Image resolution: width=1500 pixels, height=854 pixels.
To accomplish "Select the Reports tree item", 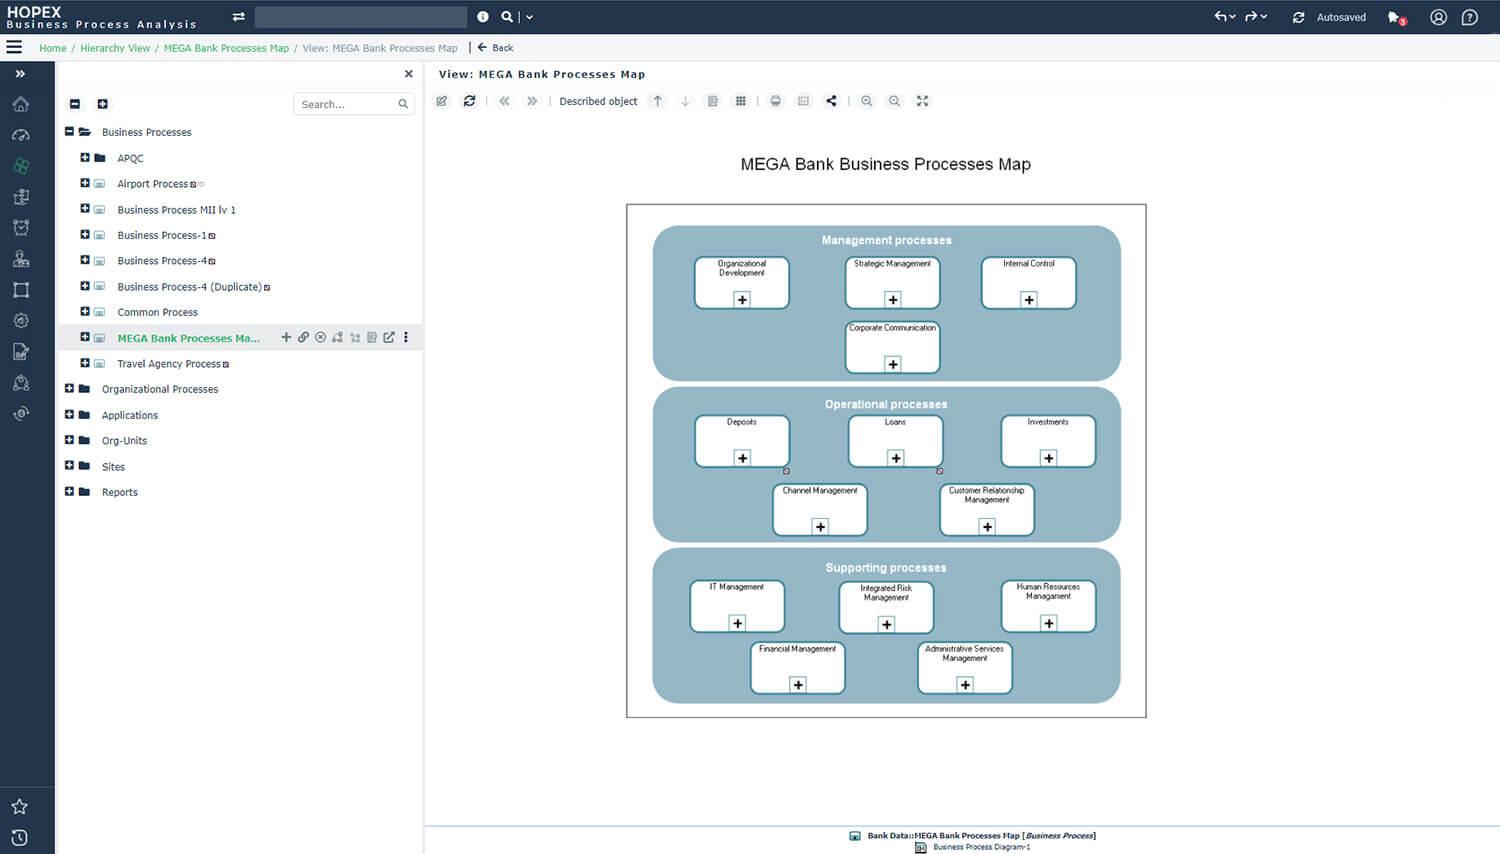I will [120, 492].
